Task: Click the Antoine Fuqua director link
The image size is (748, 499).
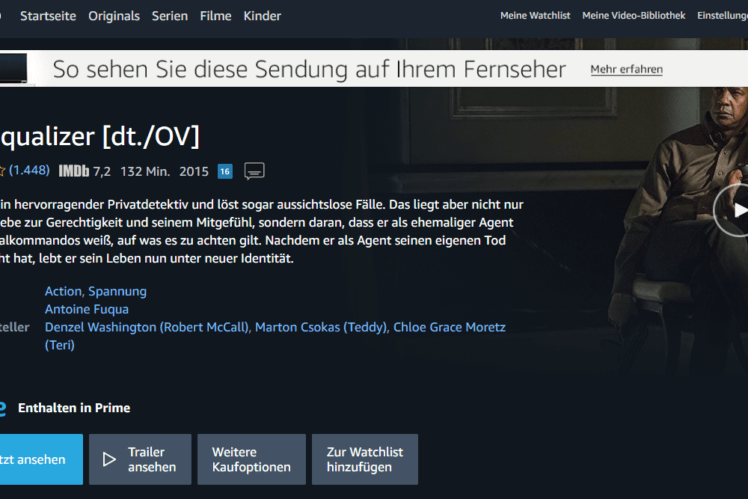Action: [x=87, y=309]
